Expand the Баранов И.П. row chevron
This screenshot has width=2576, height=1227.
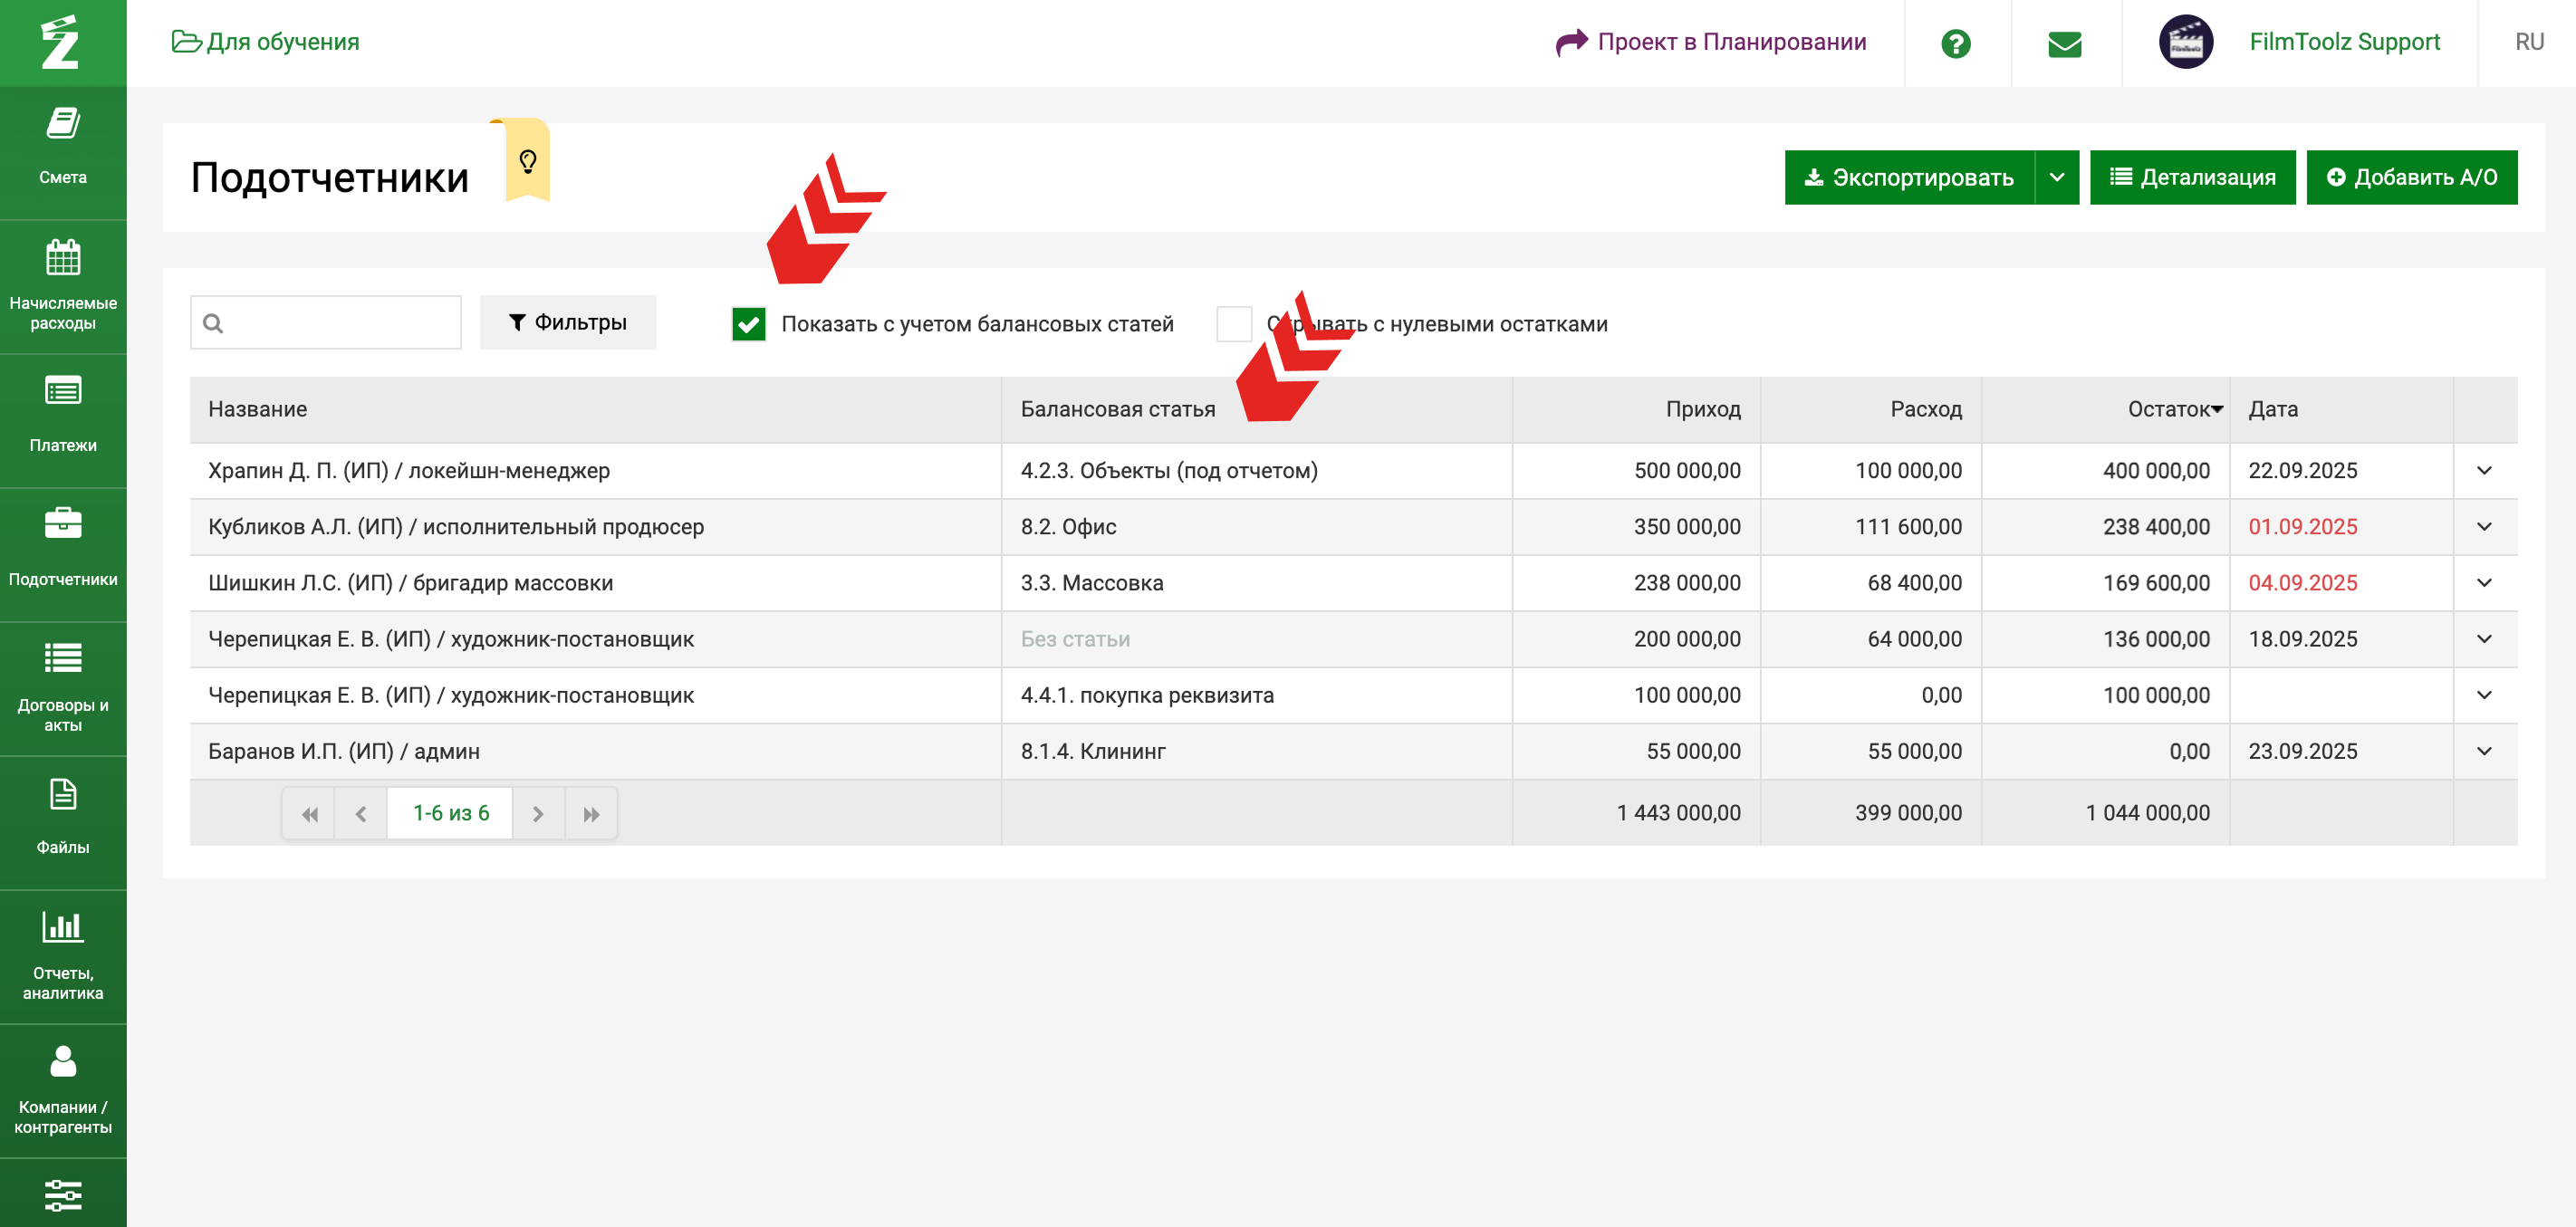2484,751
